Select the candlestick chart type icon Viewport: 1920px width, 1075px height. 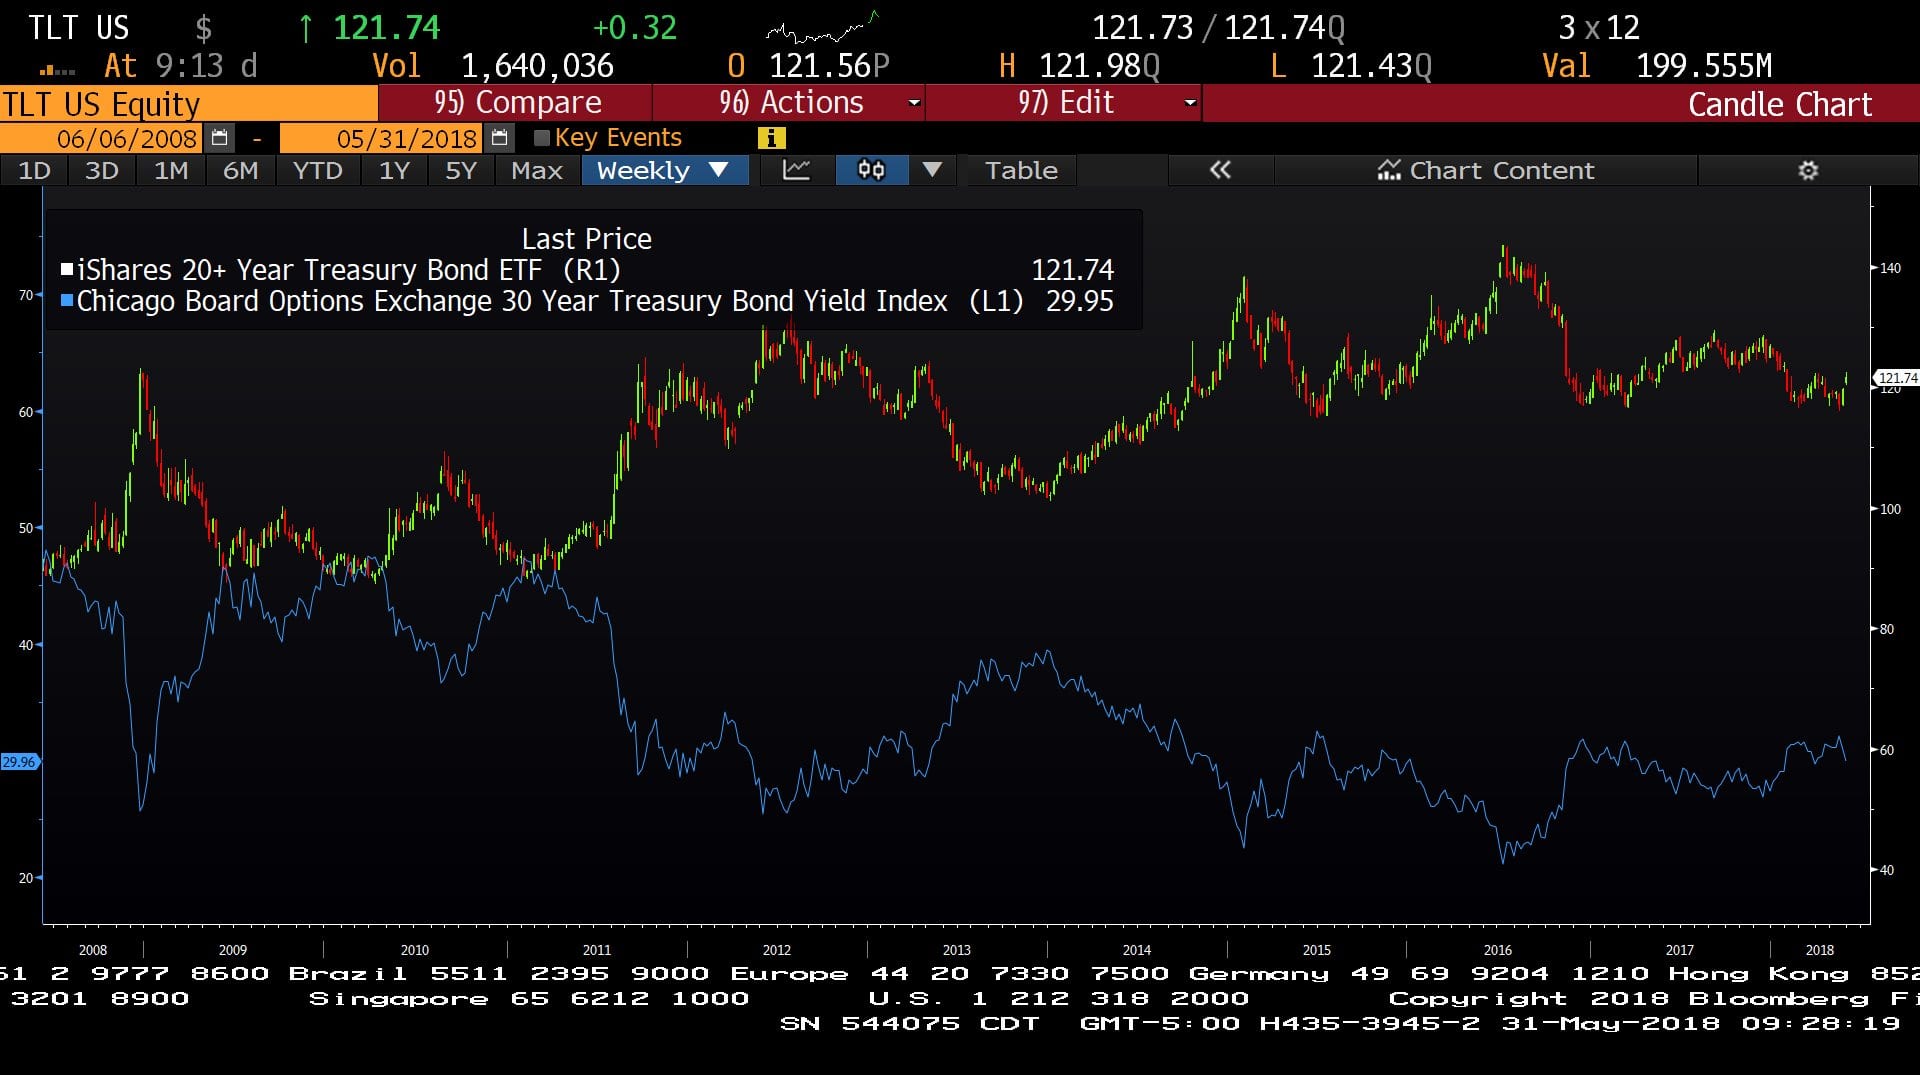[x=871, y=170]
